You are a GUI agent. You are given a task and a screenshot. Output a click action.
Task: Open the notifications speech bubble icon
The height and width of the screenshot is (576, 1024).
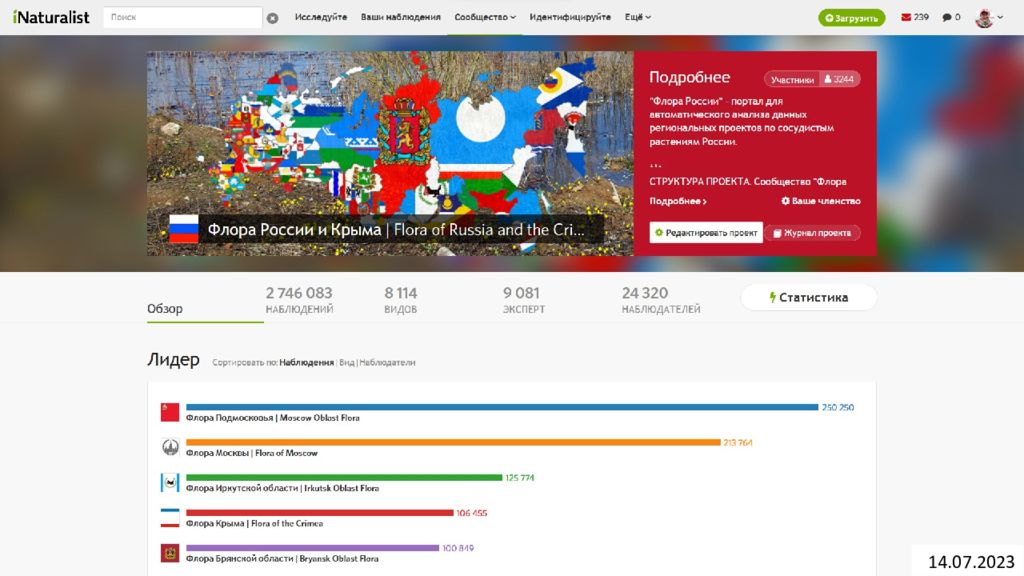click(946, 18)
